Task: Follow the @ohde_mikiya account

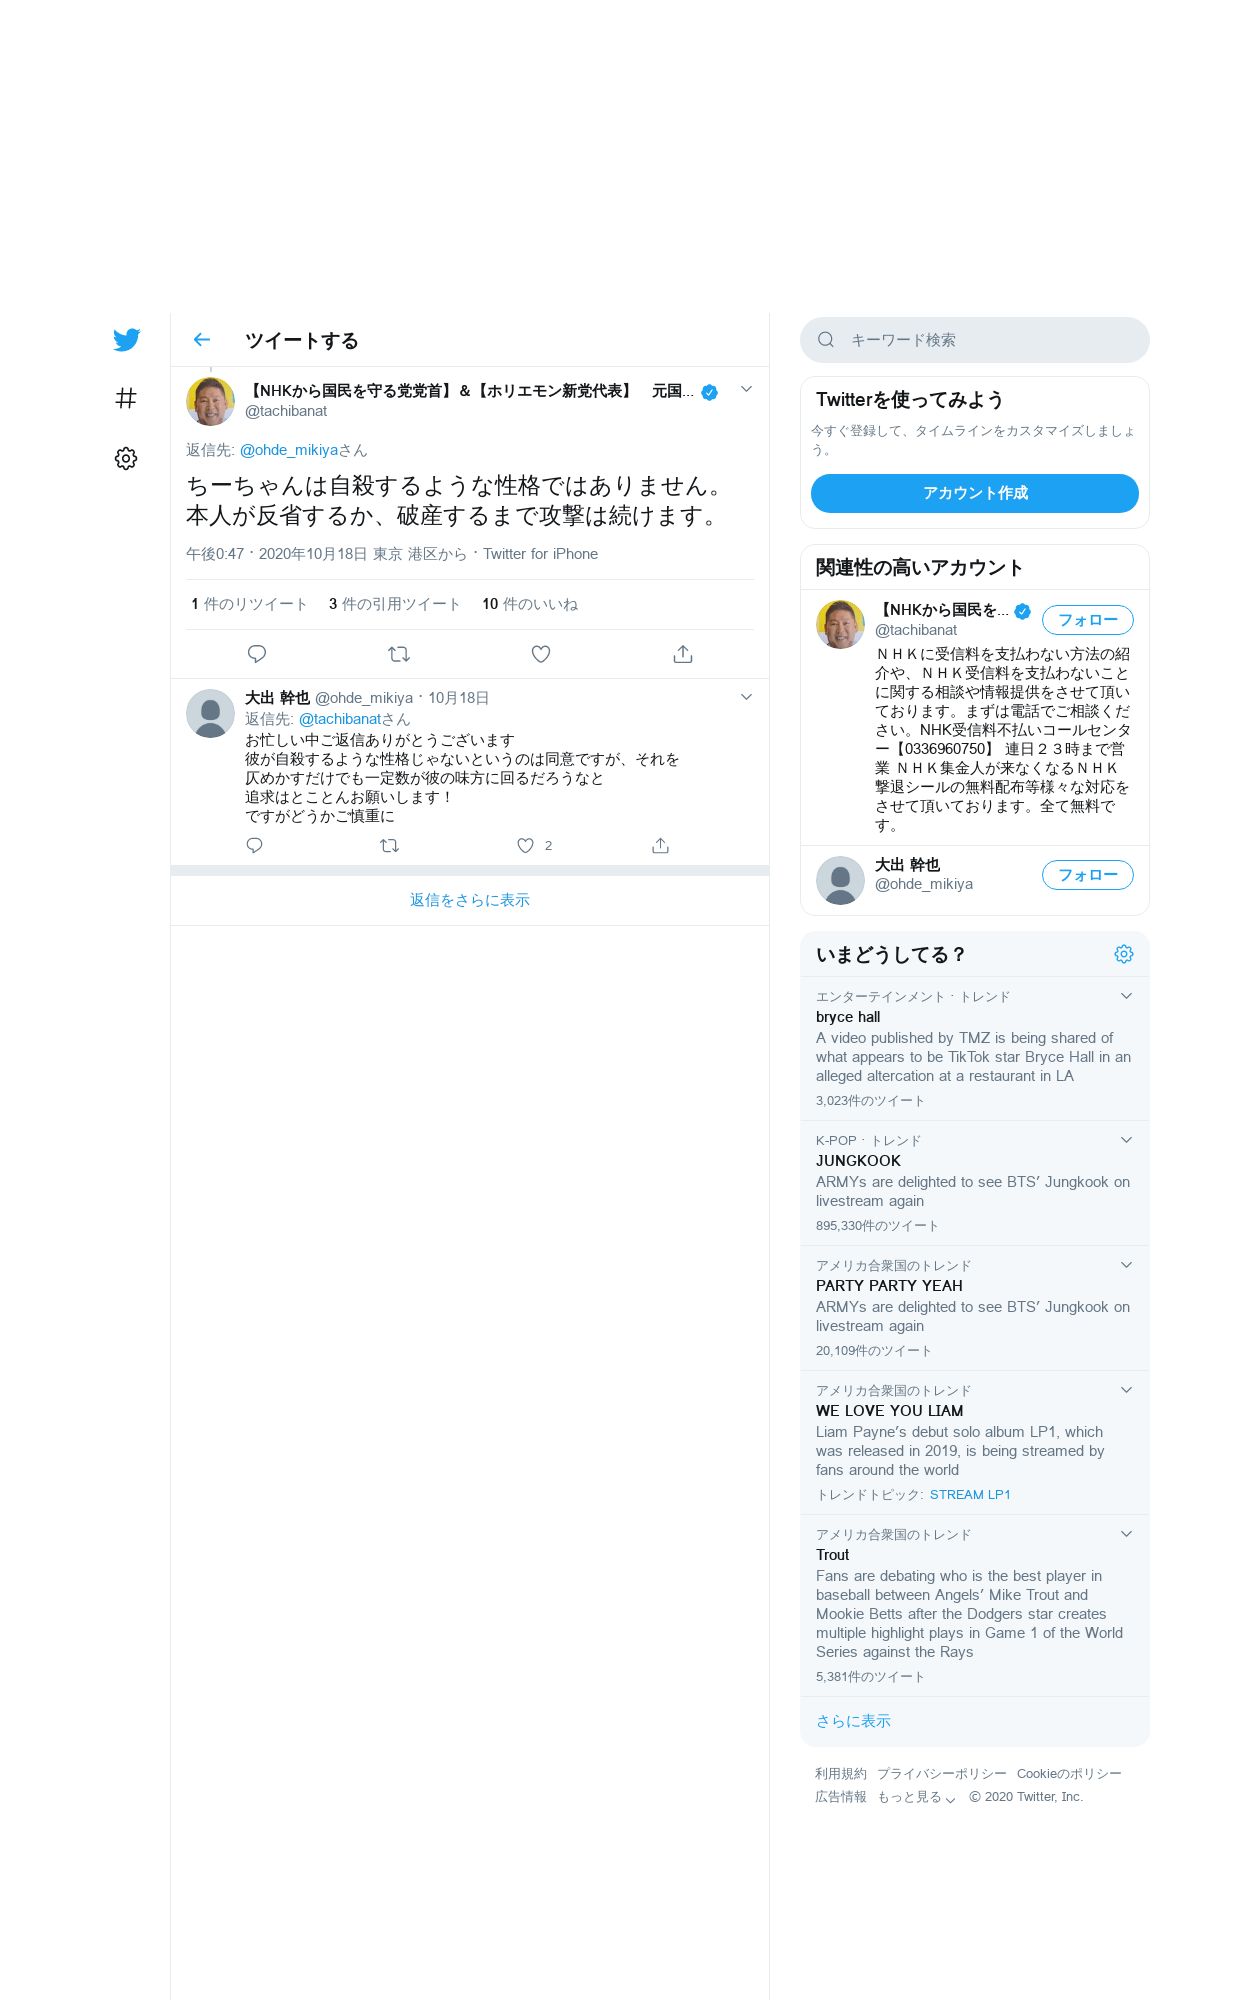Action: pyautogui.click(x=1088, y=875)
